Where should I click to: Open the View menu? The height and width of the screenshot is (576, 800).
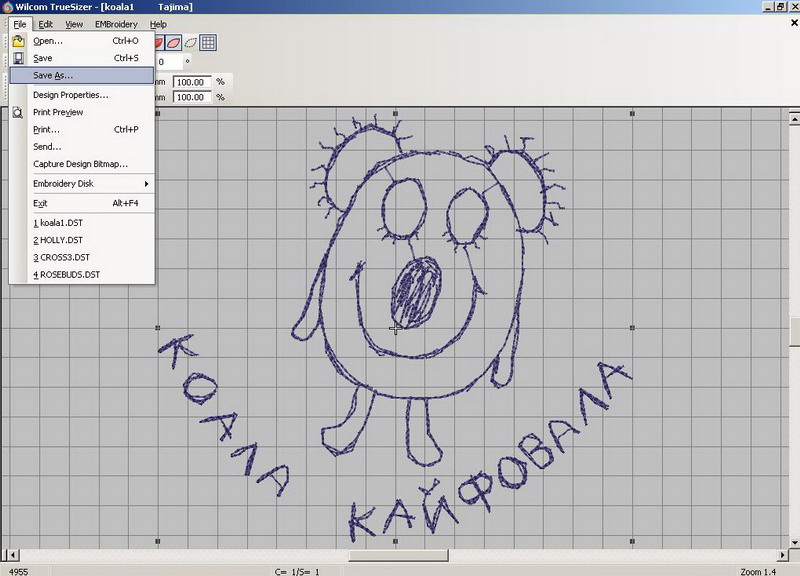[74, 24]
